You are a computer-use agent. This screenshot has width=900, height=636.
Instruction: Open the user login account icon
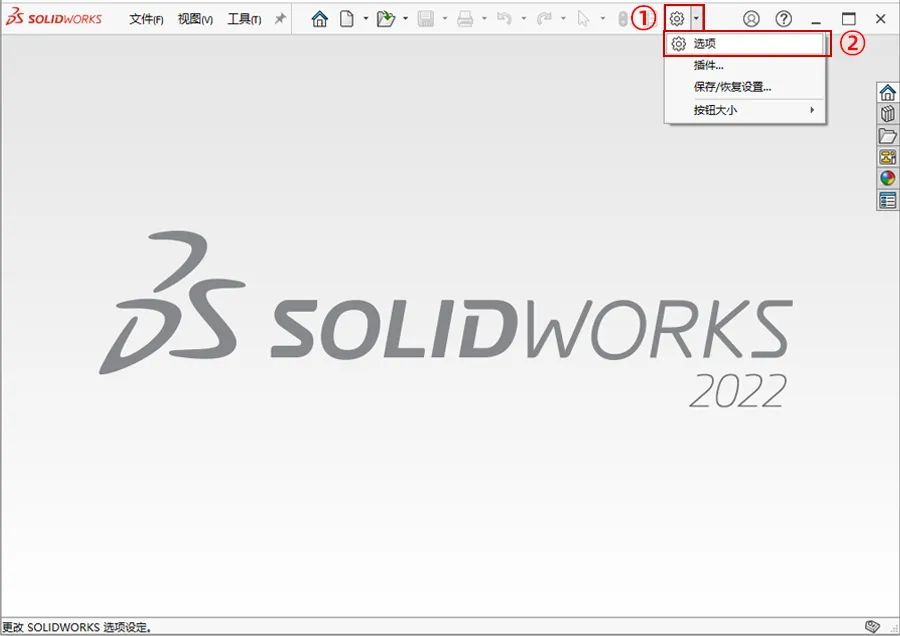(751, 19)
